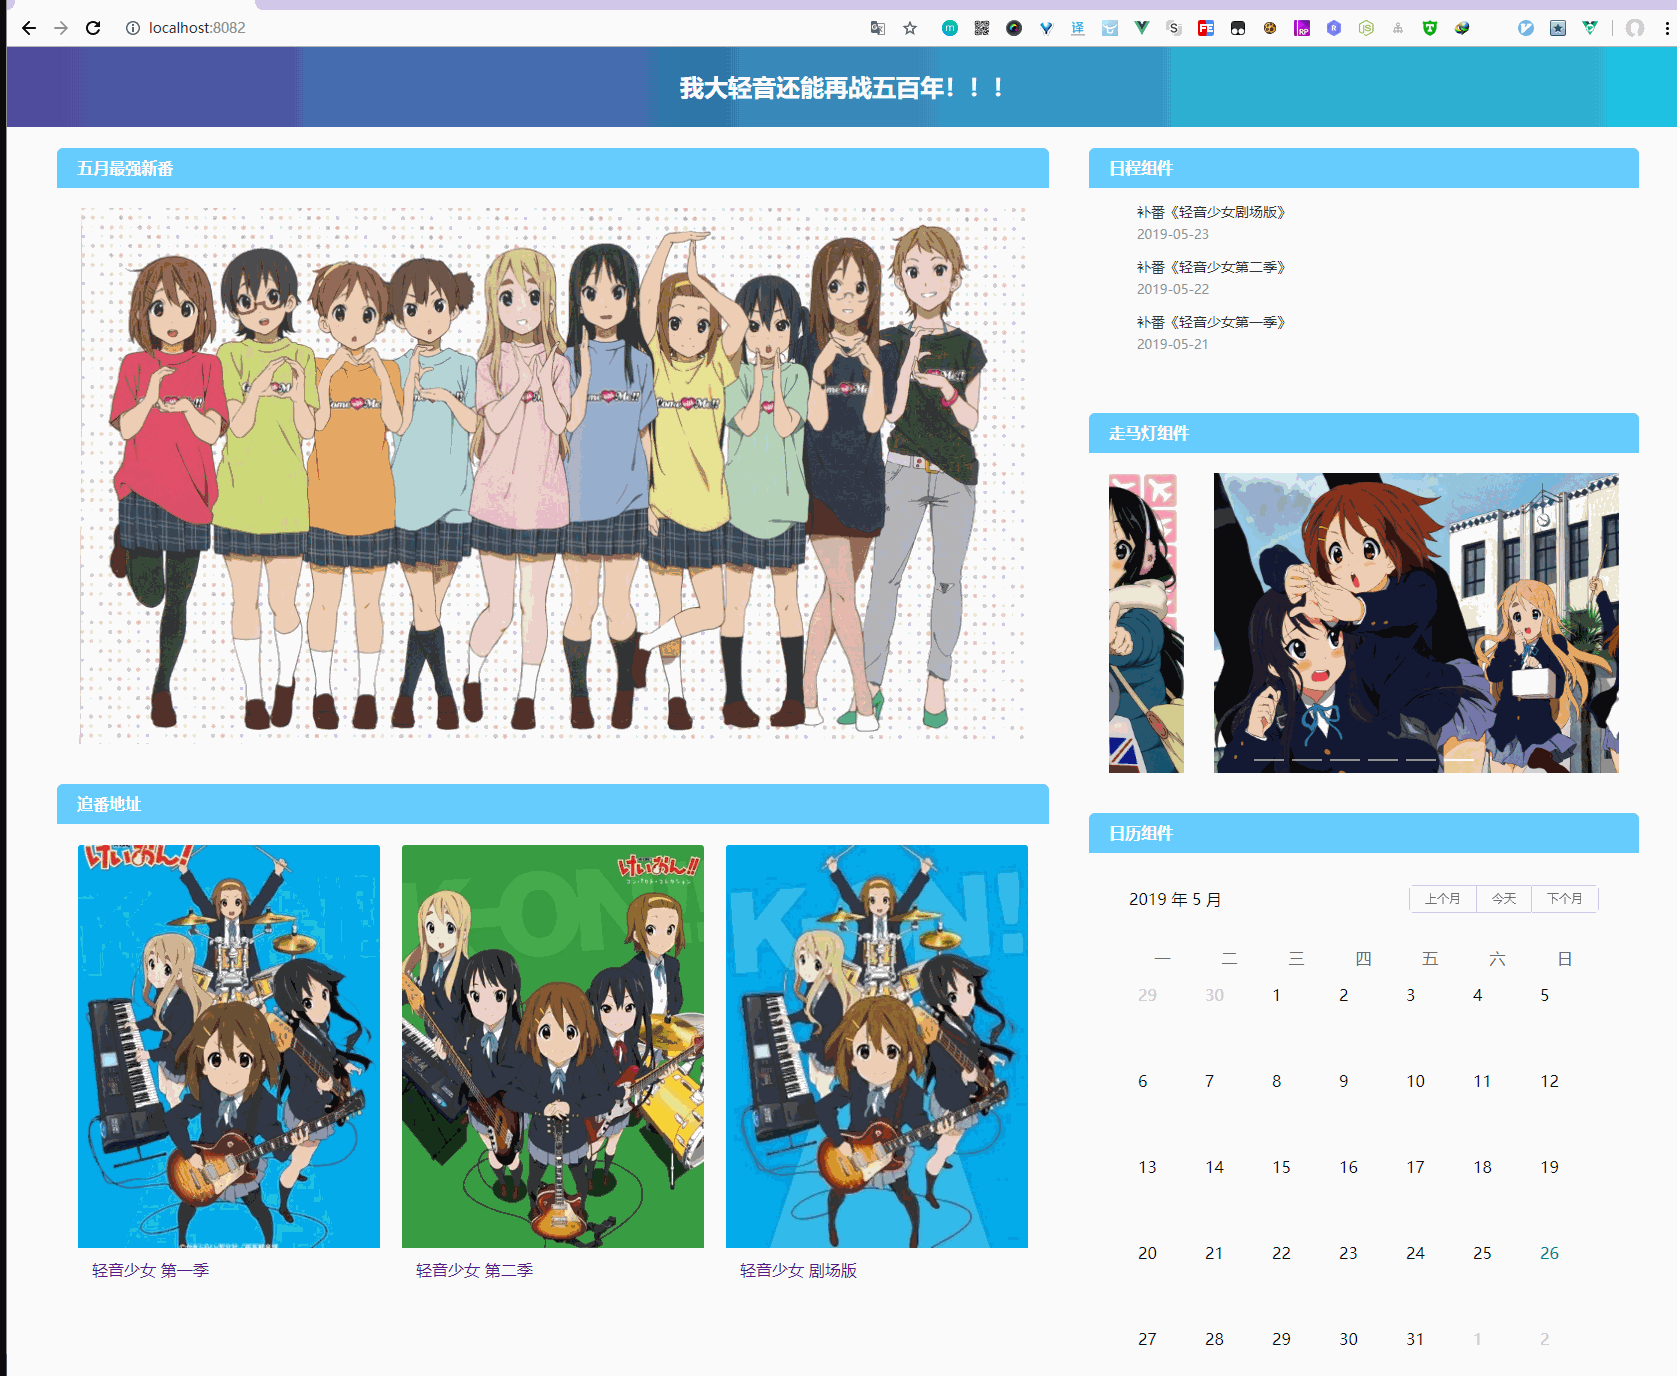Select the schedule entry 补番《轻音少女剧场版》

(1211, 212)
